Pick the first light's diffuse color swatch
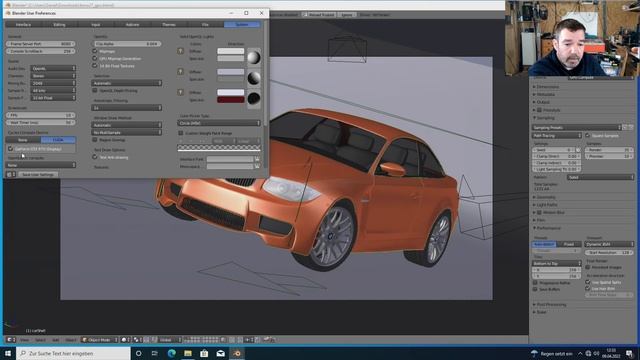Image resolution: width=640 pixels, height=360 pixels. tap(231, 51)
